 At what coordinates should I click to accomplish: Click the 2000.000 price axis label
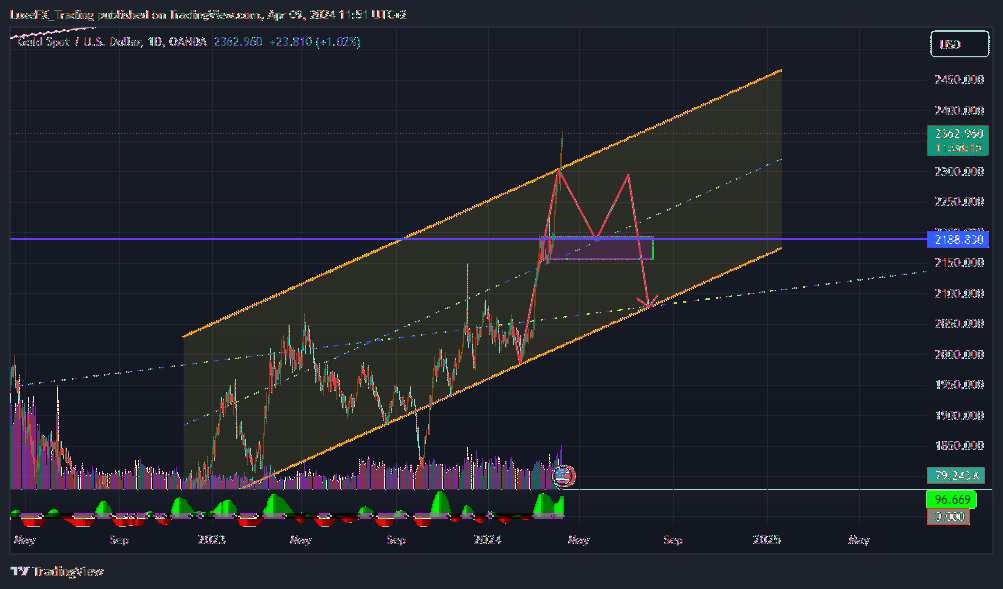point(959,354)
